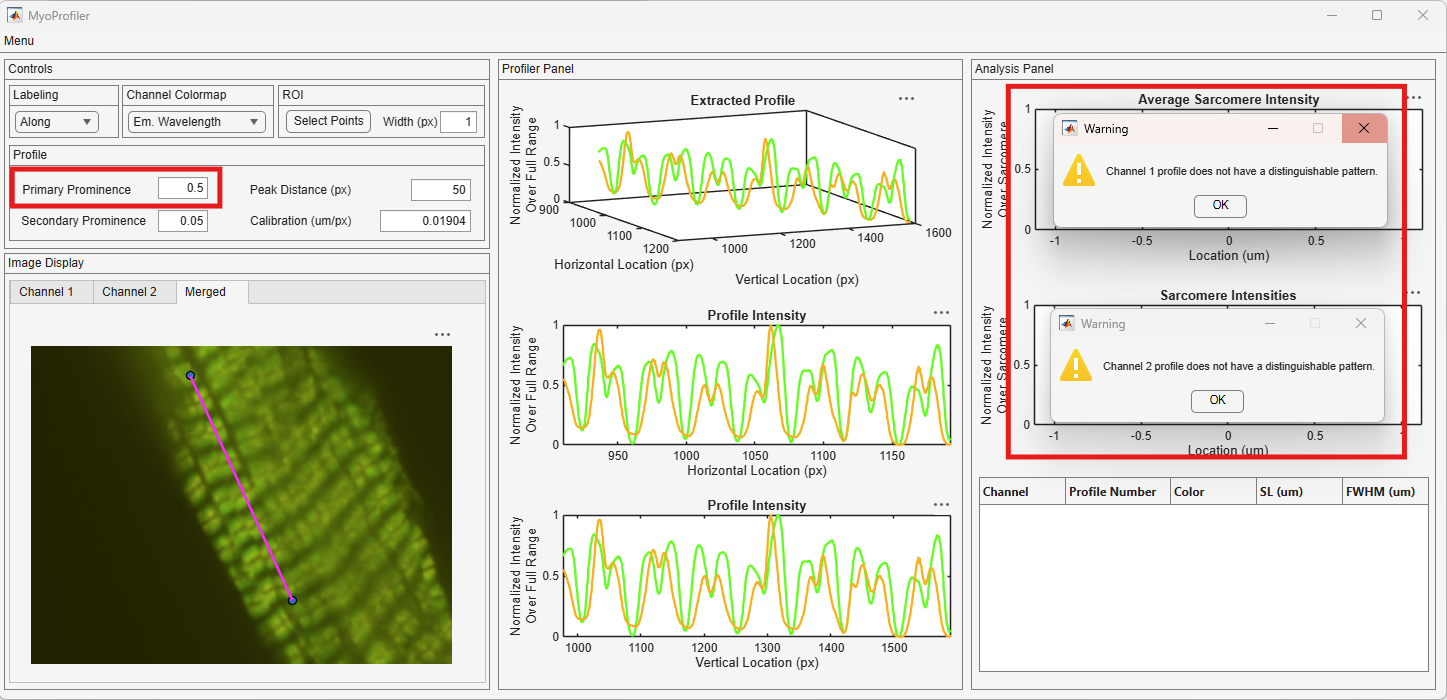1447x700 pixels.
Task: Open the Menu in the menu bar
Action: (19, 41)
